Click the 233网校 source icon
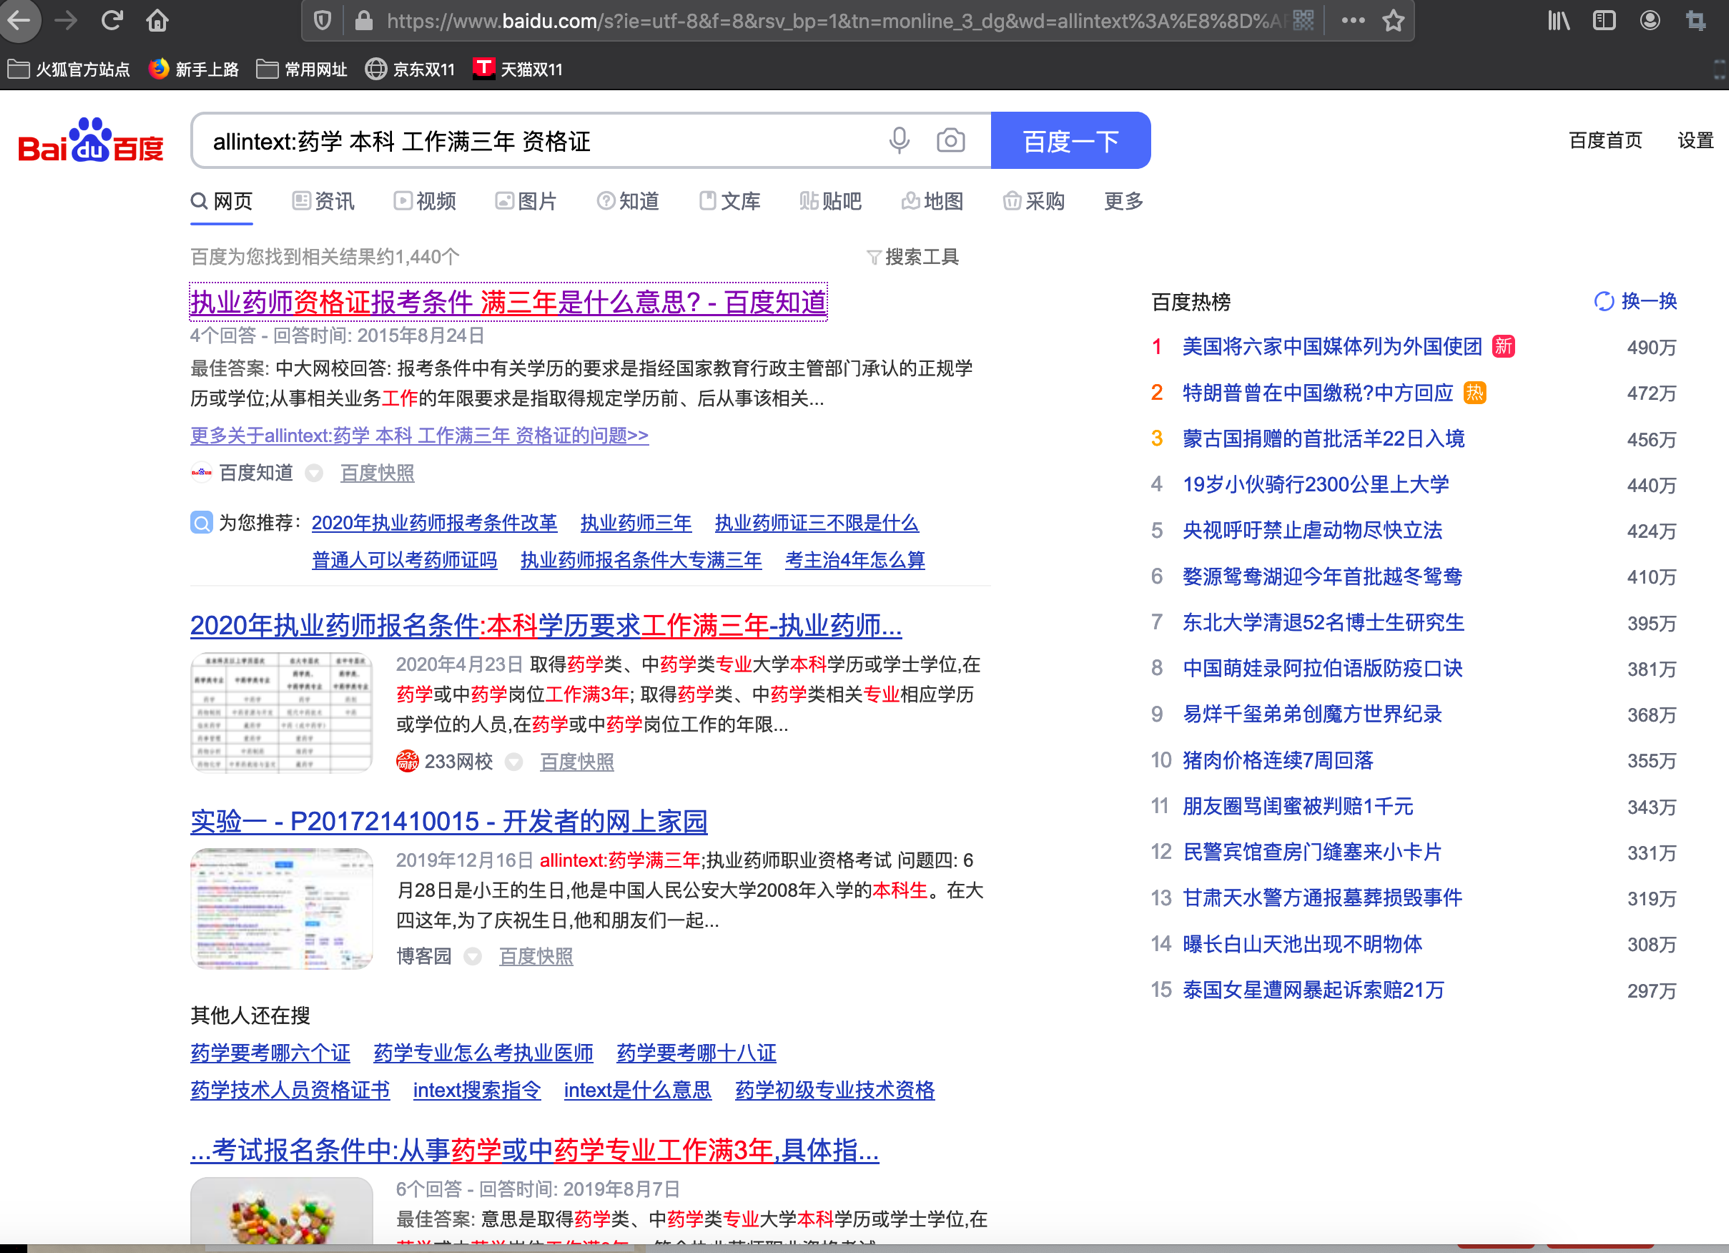Viewport: 1729px width, 1253px height. [407, 761]
